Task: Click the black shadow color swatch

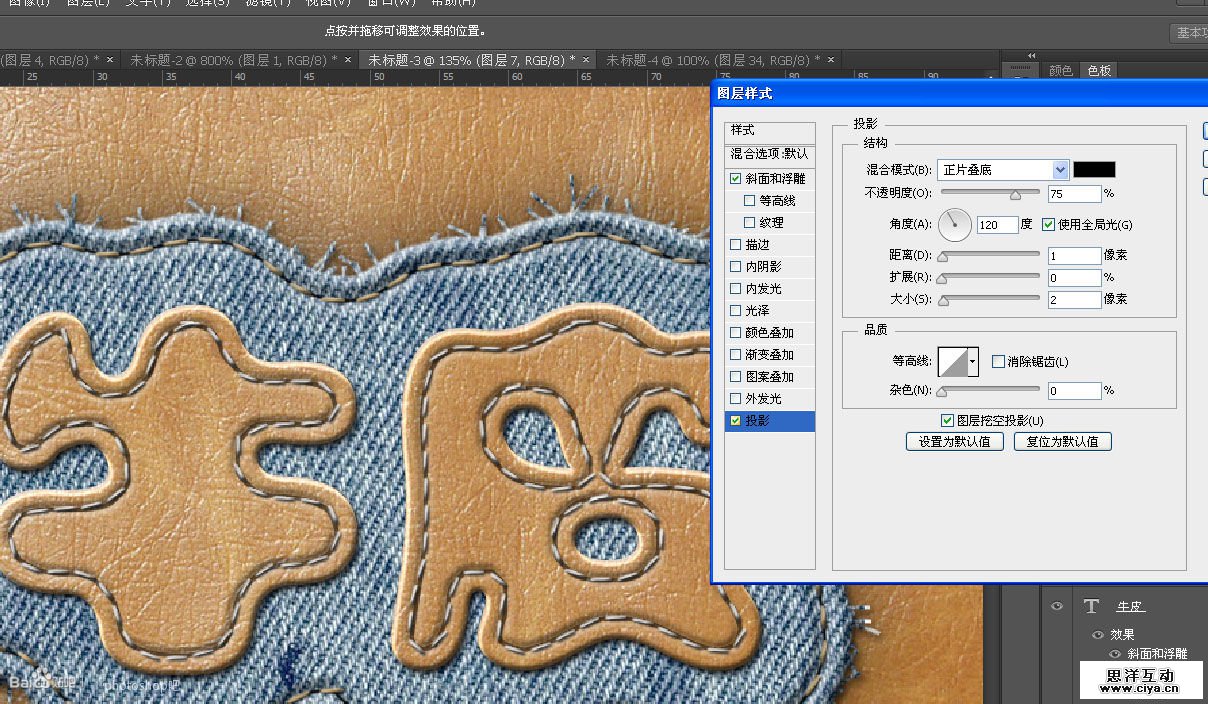Action: coord(1094,170)
